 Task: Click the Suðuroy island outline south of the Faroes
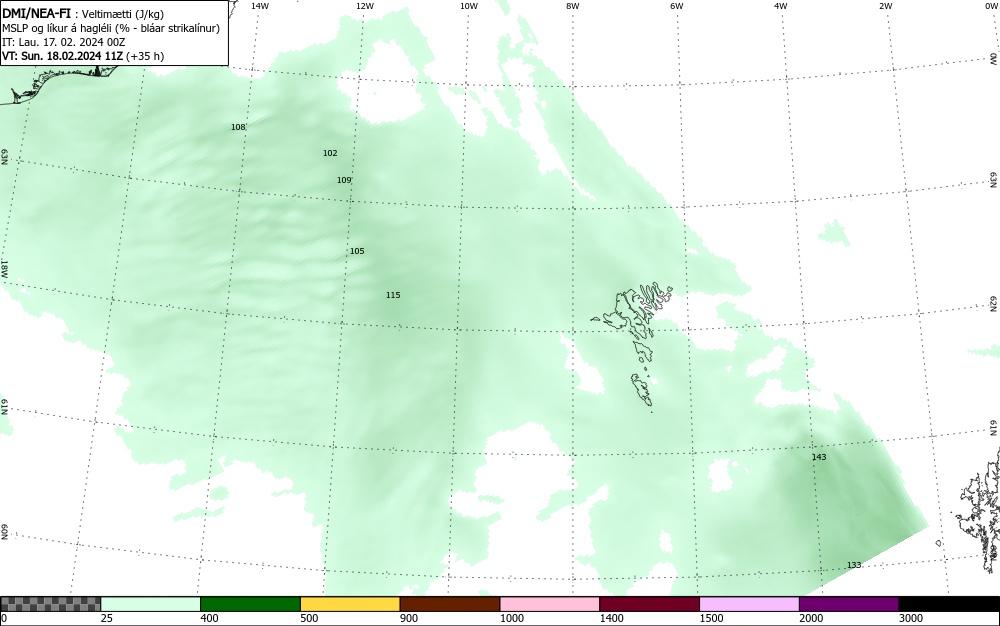click(x=642, y=390)
